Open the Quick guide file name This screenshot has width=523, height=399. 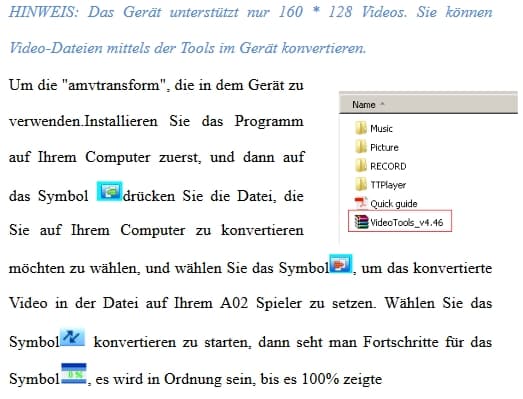coord(394,204)
